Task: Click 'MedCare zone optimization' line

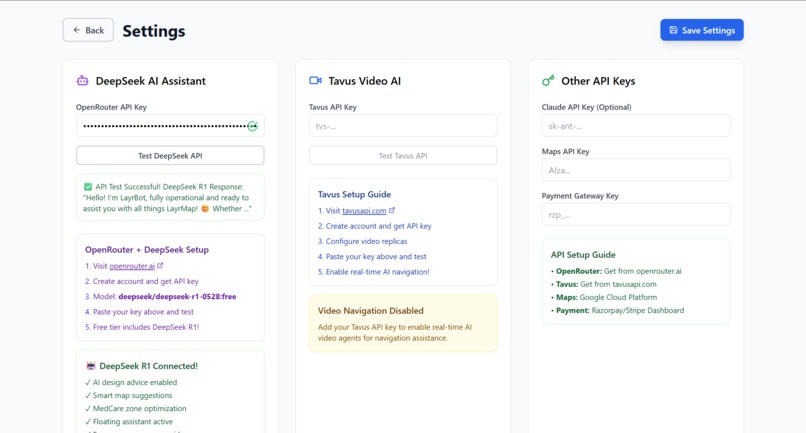Action: 136,409
